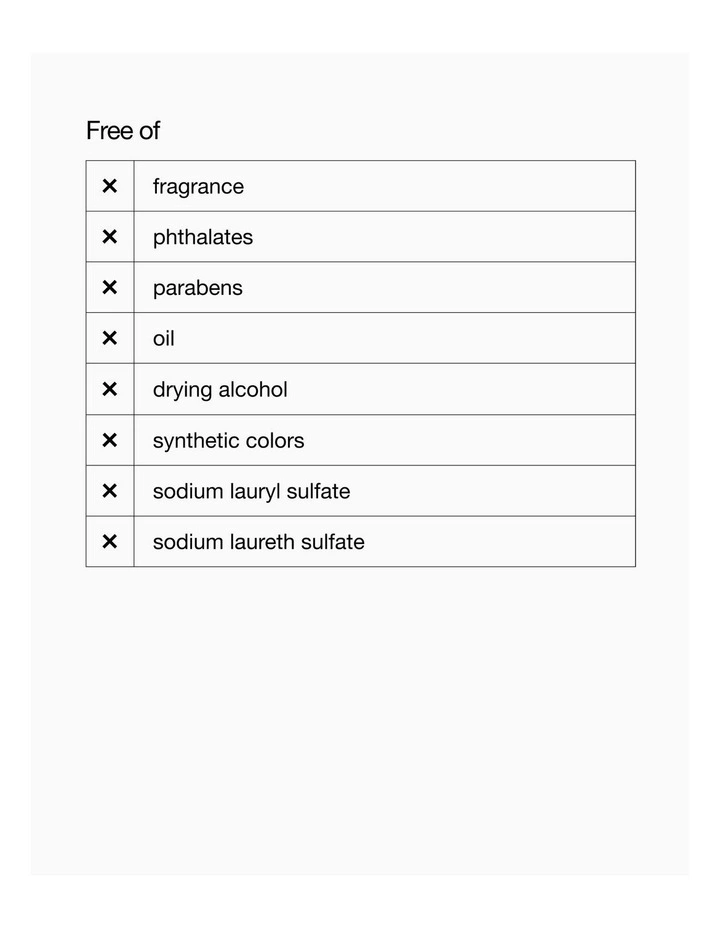Click the 'Free of' heading

coord(123,130)
